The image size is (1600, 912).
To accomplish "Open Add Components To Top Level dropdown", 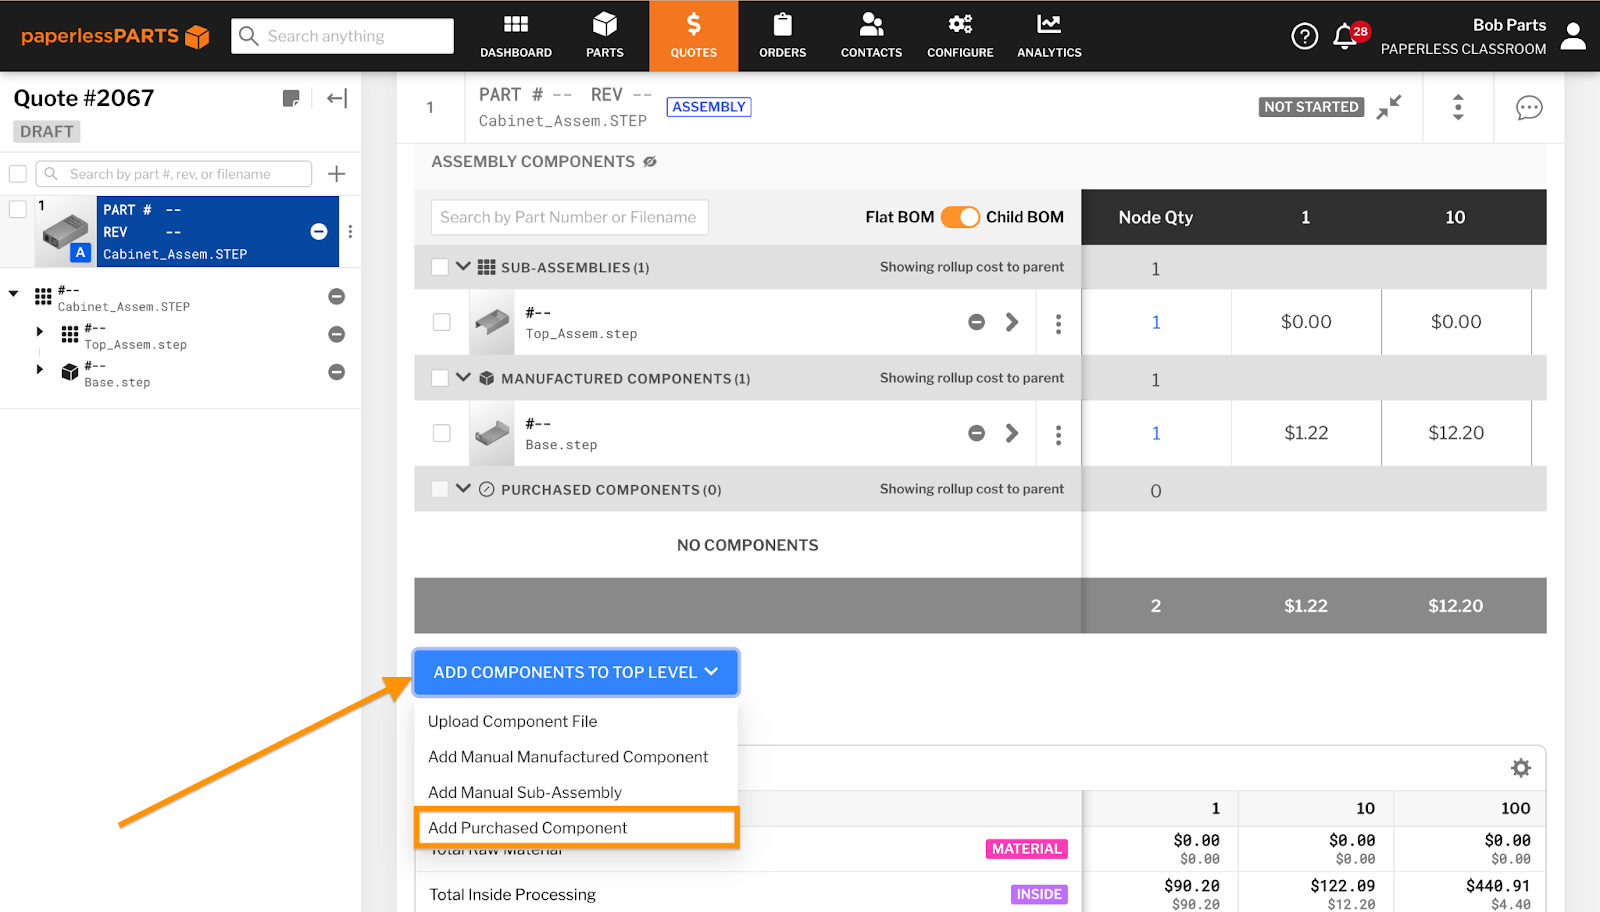I will (x=576, y=672).
